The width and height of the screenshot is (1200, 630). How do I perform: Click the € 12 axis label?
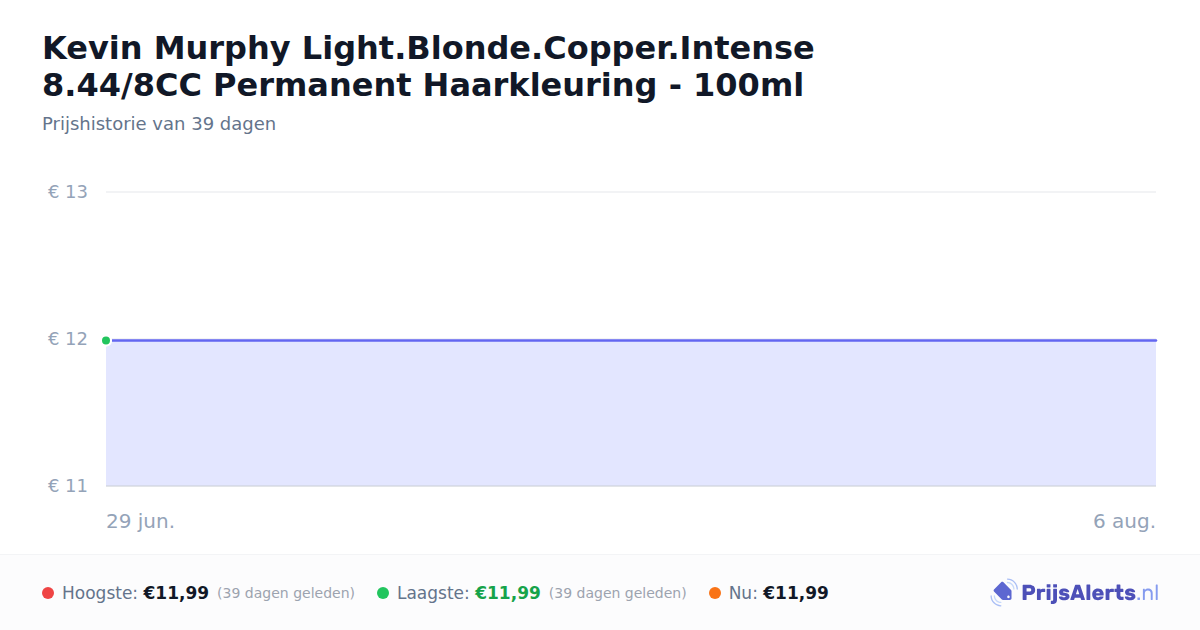tap(68, 339)
